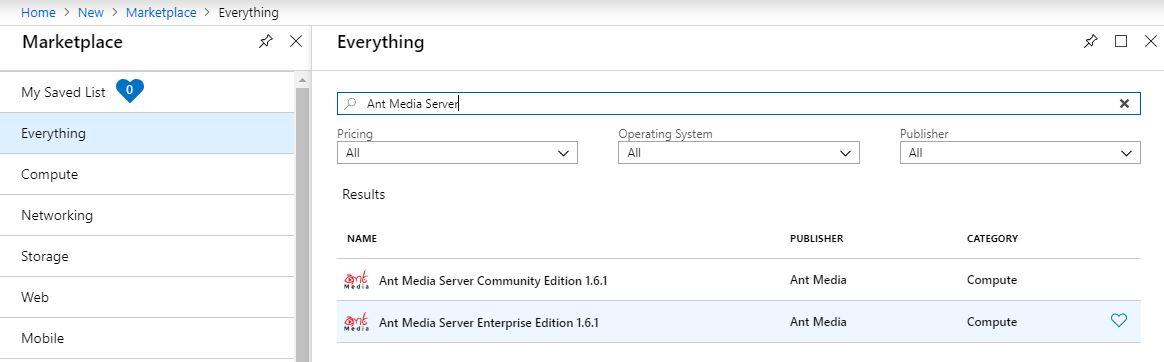Pin the Marketplace blade
The image size is (1164, 362).
[x=265, y=42]
